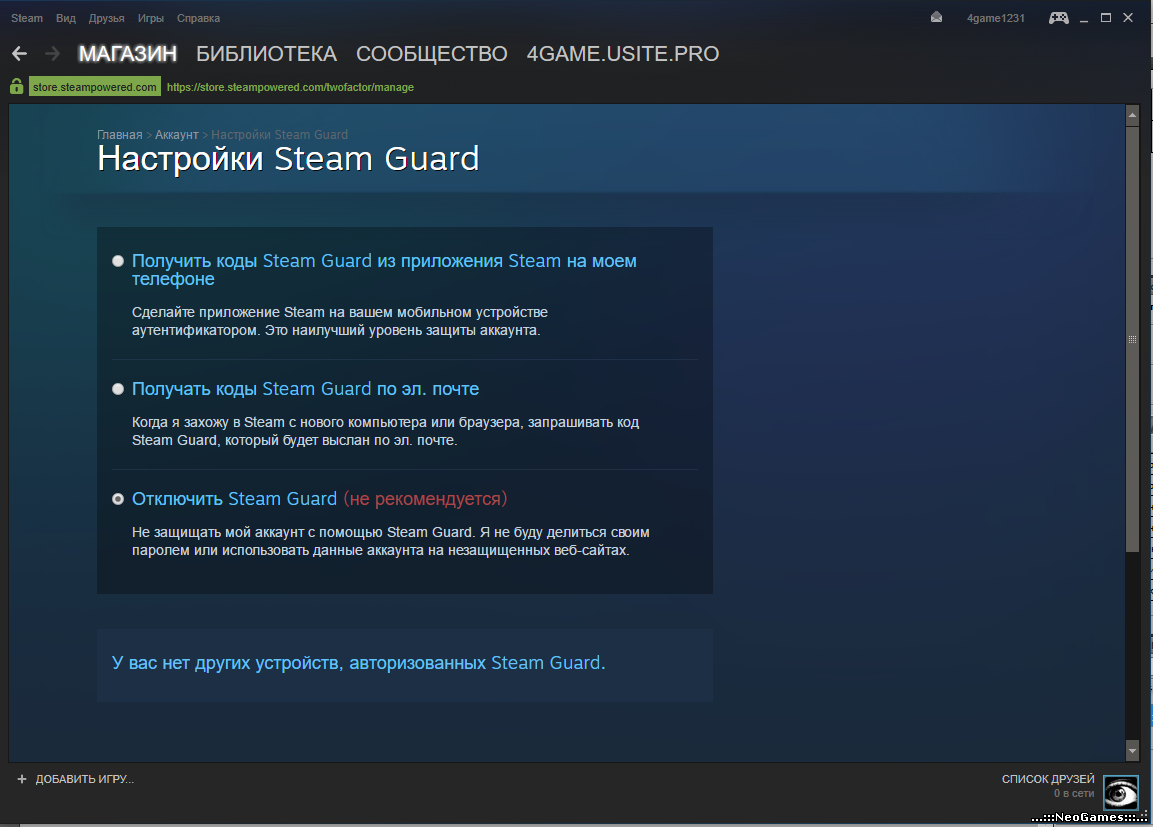Open СПИСОК ДРУЗЕЙ friends list
Image resolution: width=1153 pixels, height=827 pixels.
coord(1048,778)
